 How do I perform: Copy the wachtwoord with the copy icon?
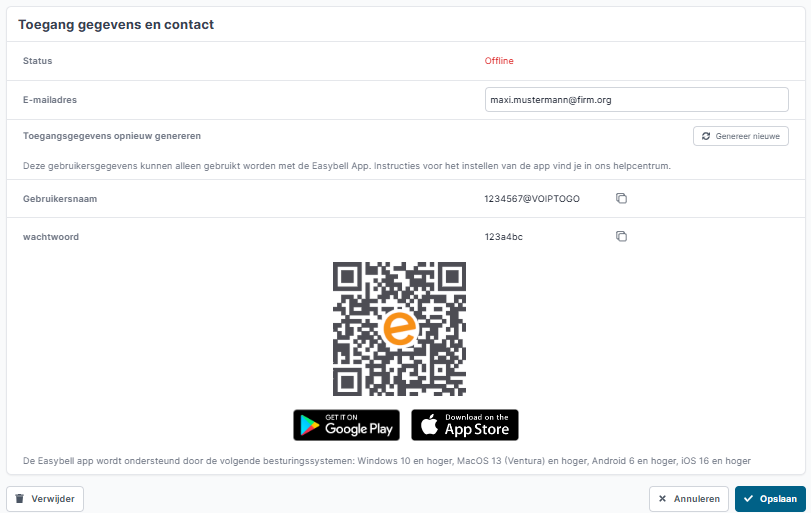(x=621, y=236)
